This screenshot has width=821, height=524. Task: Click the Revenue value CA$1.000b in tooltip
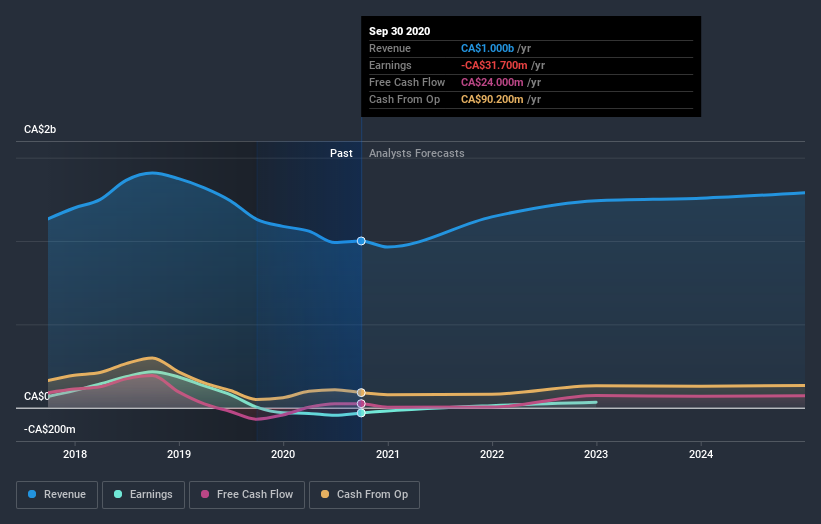(x=487, y=48)
